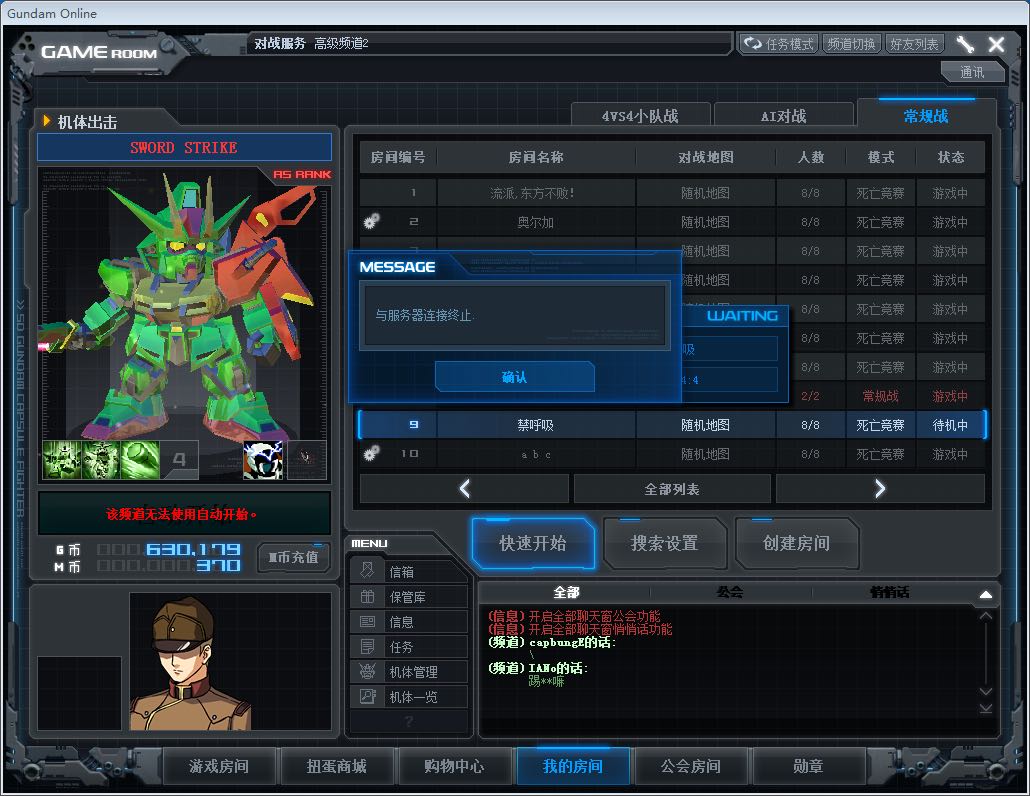Select the first green skill icon under mech
This screenshot has height=796, width=1030.
pyautogui.click(x=62, y=460)
